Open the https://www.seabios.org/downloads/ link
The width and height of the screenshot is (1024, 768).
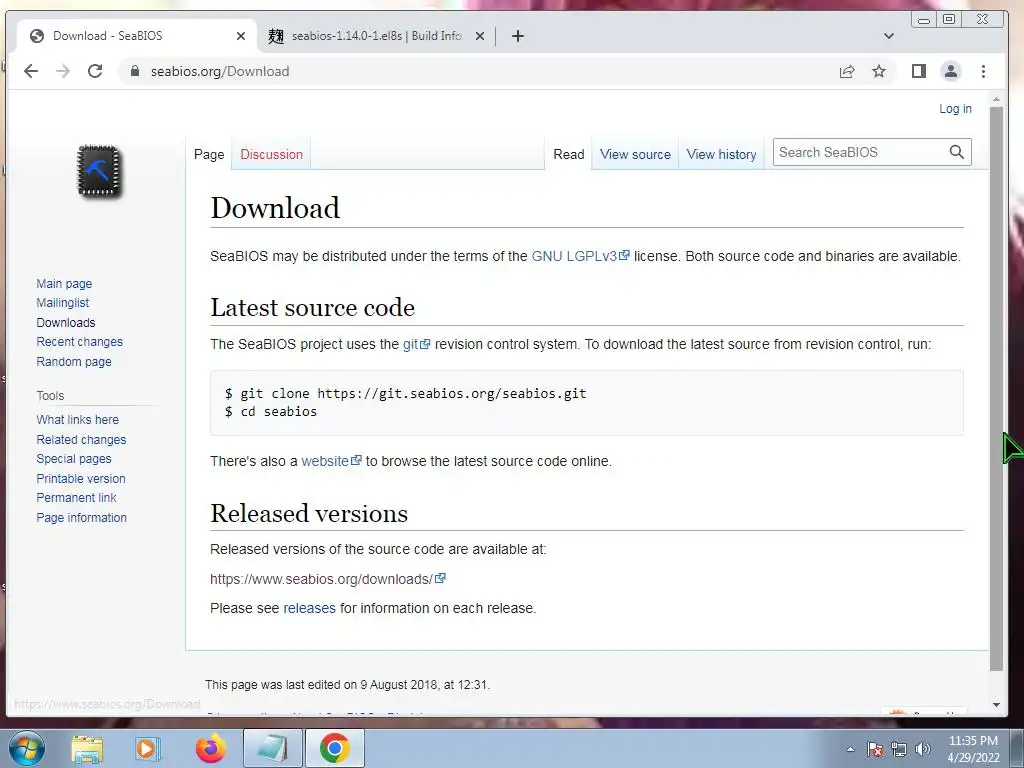[x=327, y=579]
